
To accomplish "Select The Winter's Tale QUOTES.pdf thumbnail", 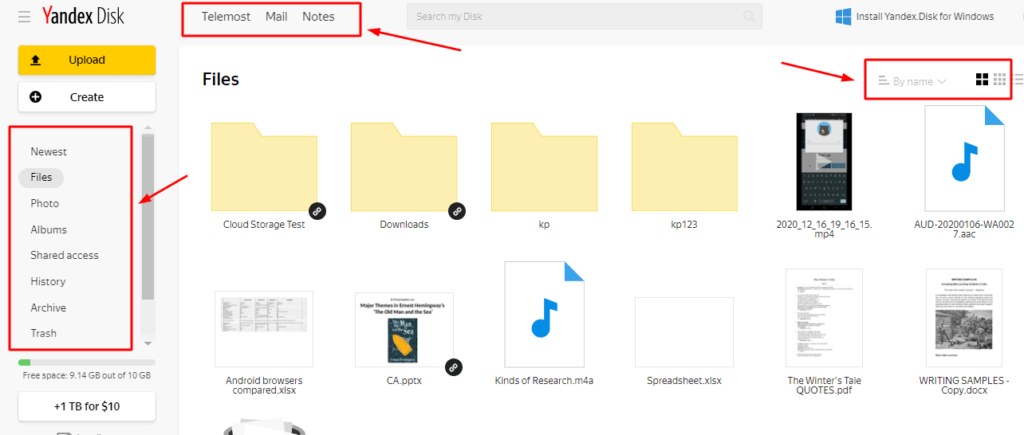I will 824,318.
